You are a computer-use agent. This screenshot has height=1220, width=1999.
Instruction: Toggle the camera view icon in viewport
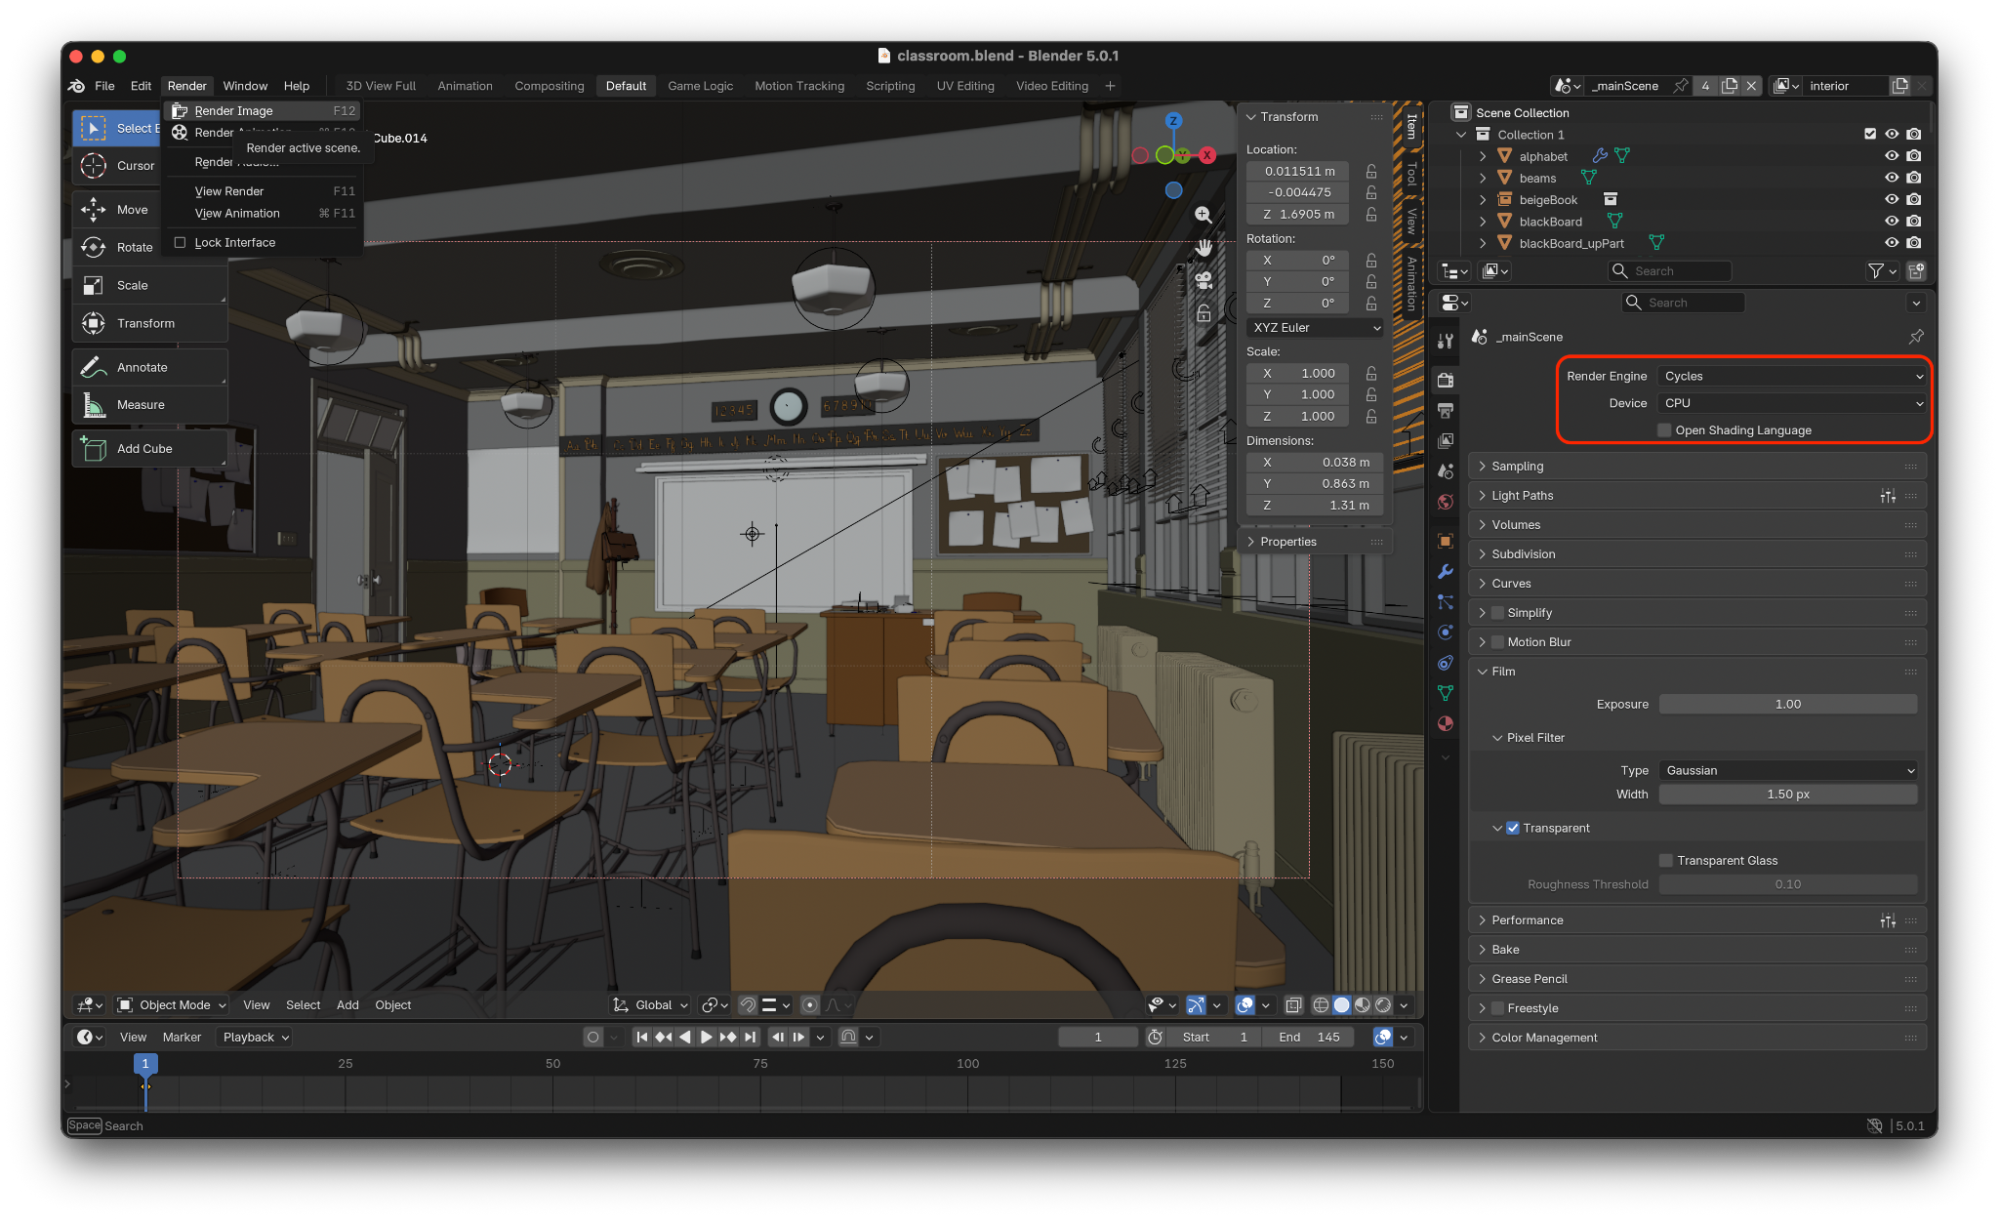pos(1203,280)
